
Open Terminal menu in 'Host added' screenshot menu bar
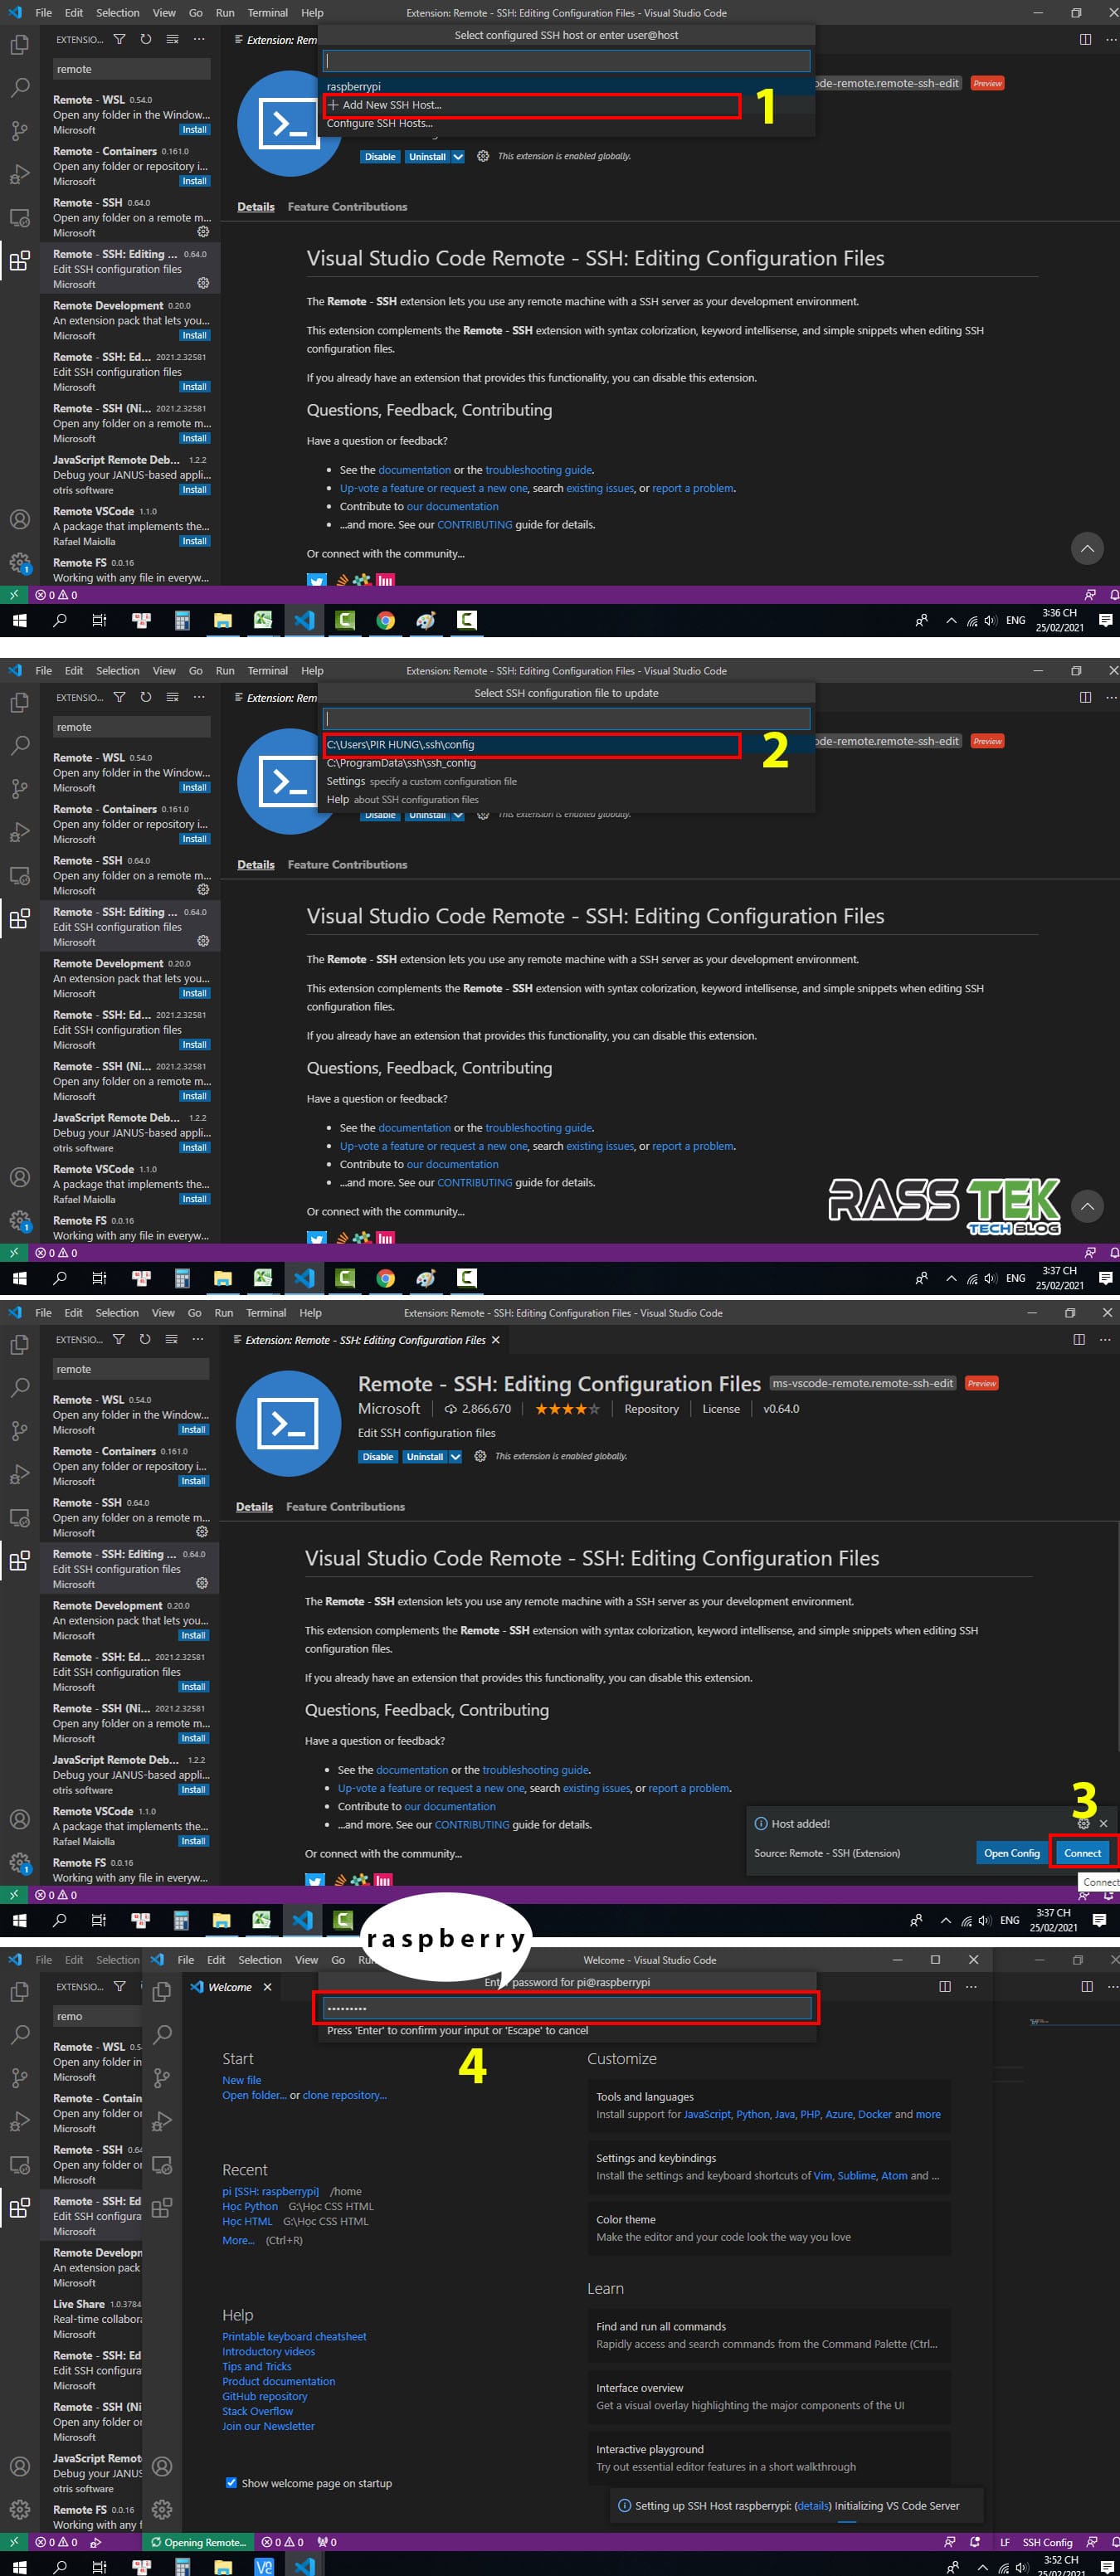[x=266, y=1313]
